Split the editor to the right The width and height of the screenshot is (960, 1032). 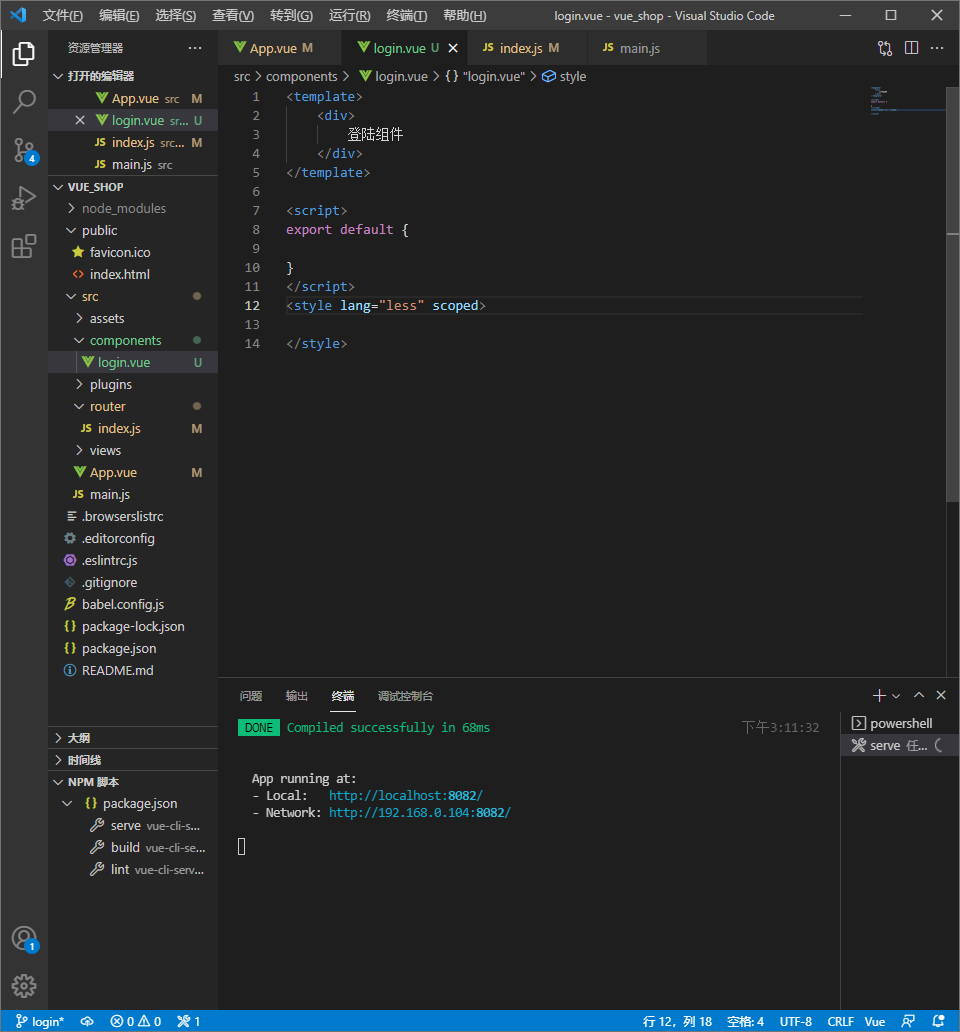pyautogui.click(x=911, y=48)
